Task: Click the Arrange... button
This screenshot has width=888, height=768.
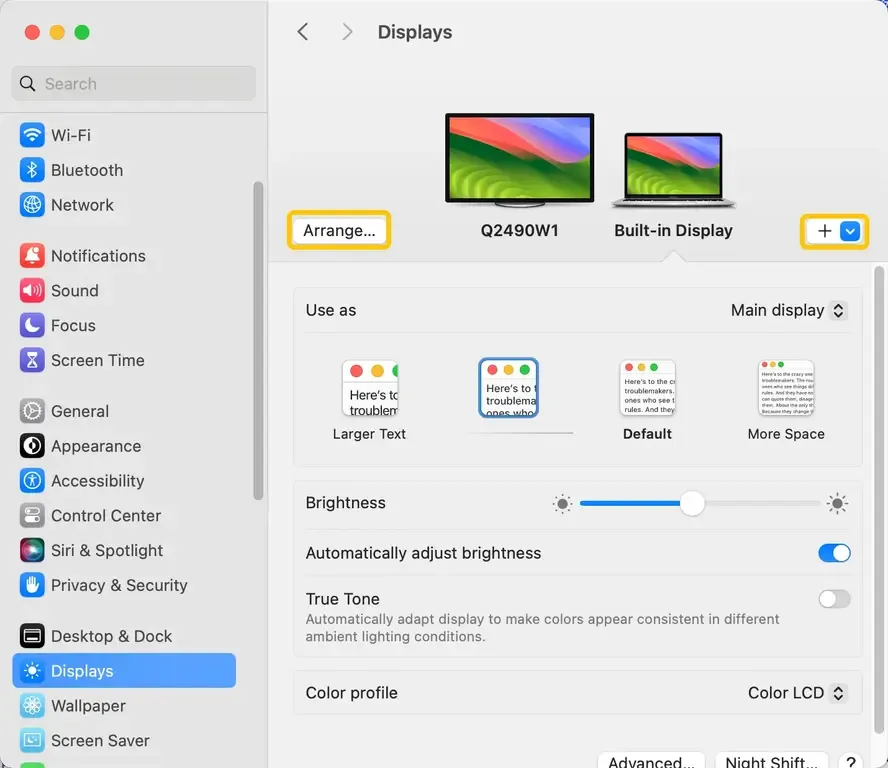Action: point(339,231)
